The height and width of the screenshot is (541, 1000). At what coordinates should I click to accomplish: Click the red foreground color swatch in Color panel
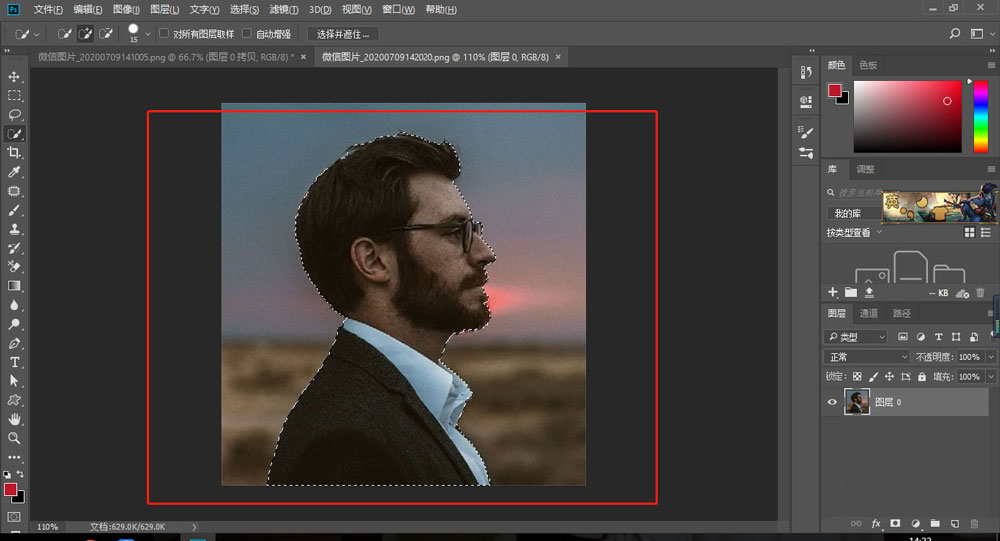[x=834, y=90]
